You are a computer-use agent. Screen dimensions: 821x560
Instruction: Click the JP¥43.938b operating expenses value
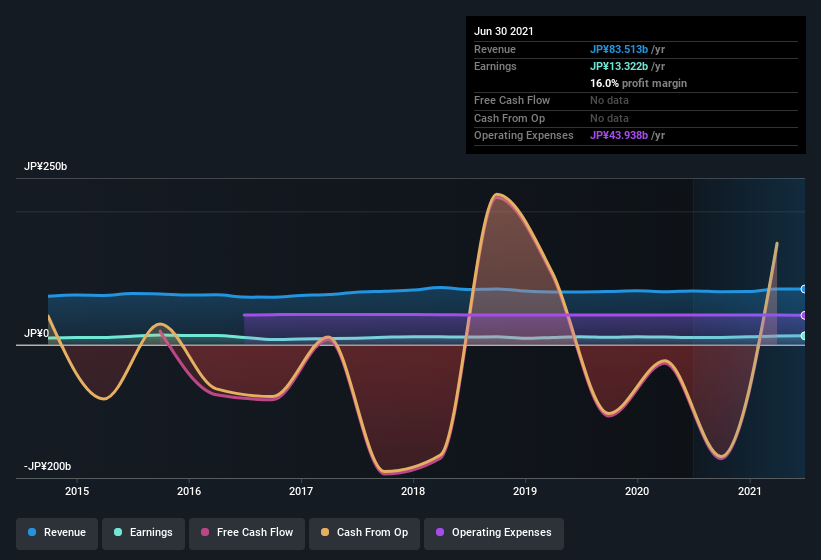(619, 136)
